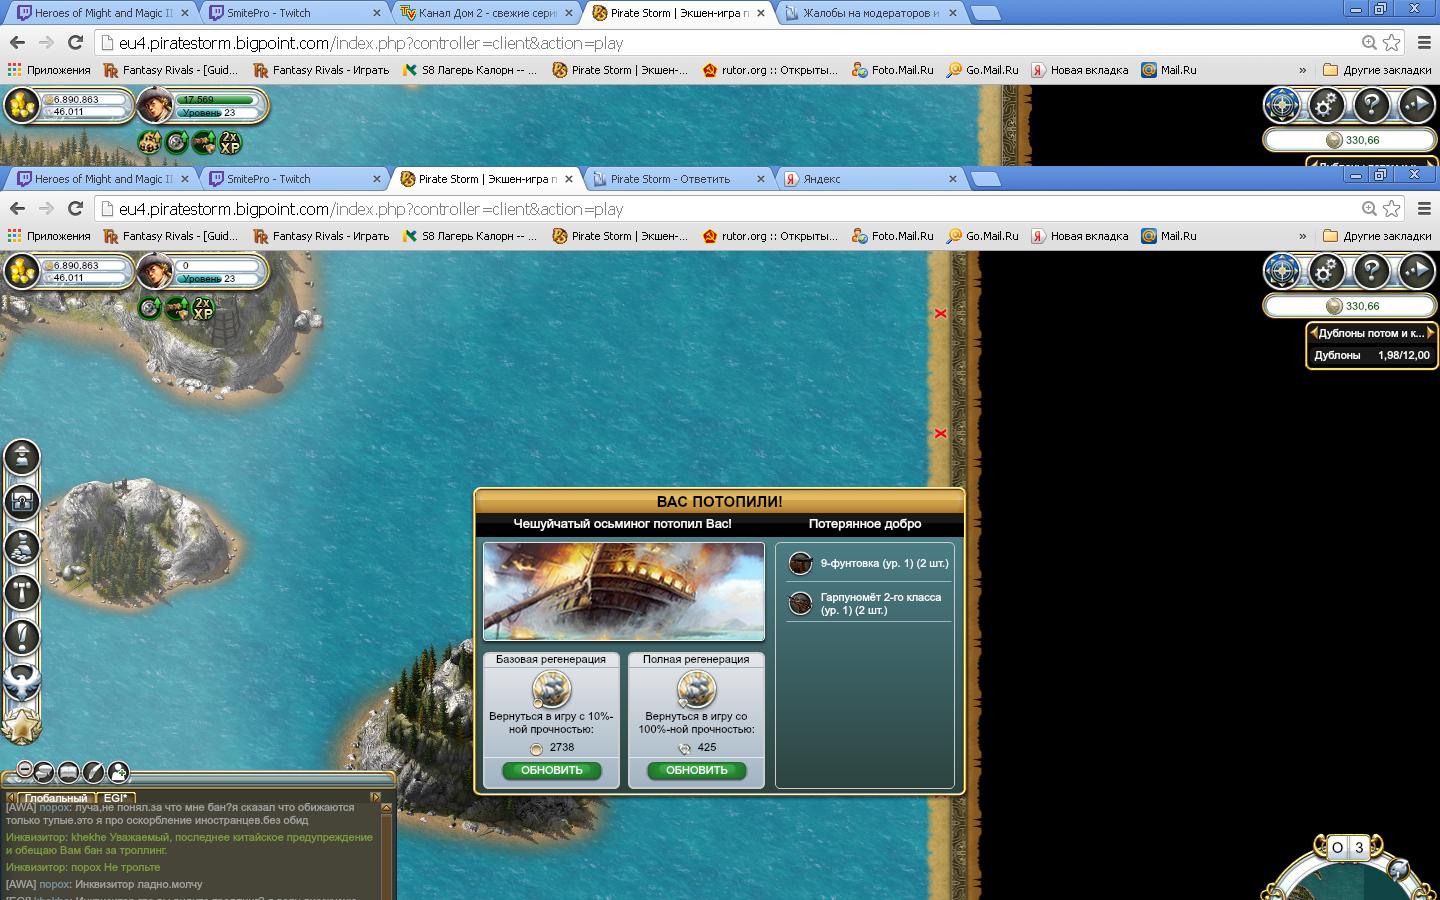
Task: Click green health bar in back window
Action: [218, 99]
